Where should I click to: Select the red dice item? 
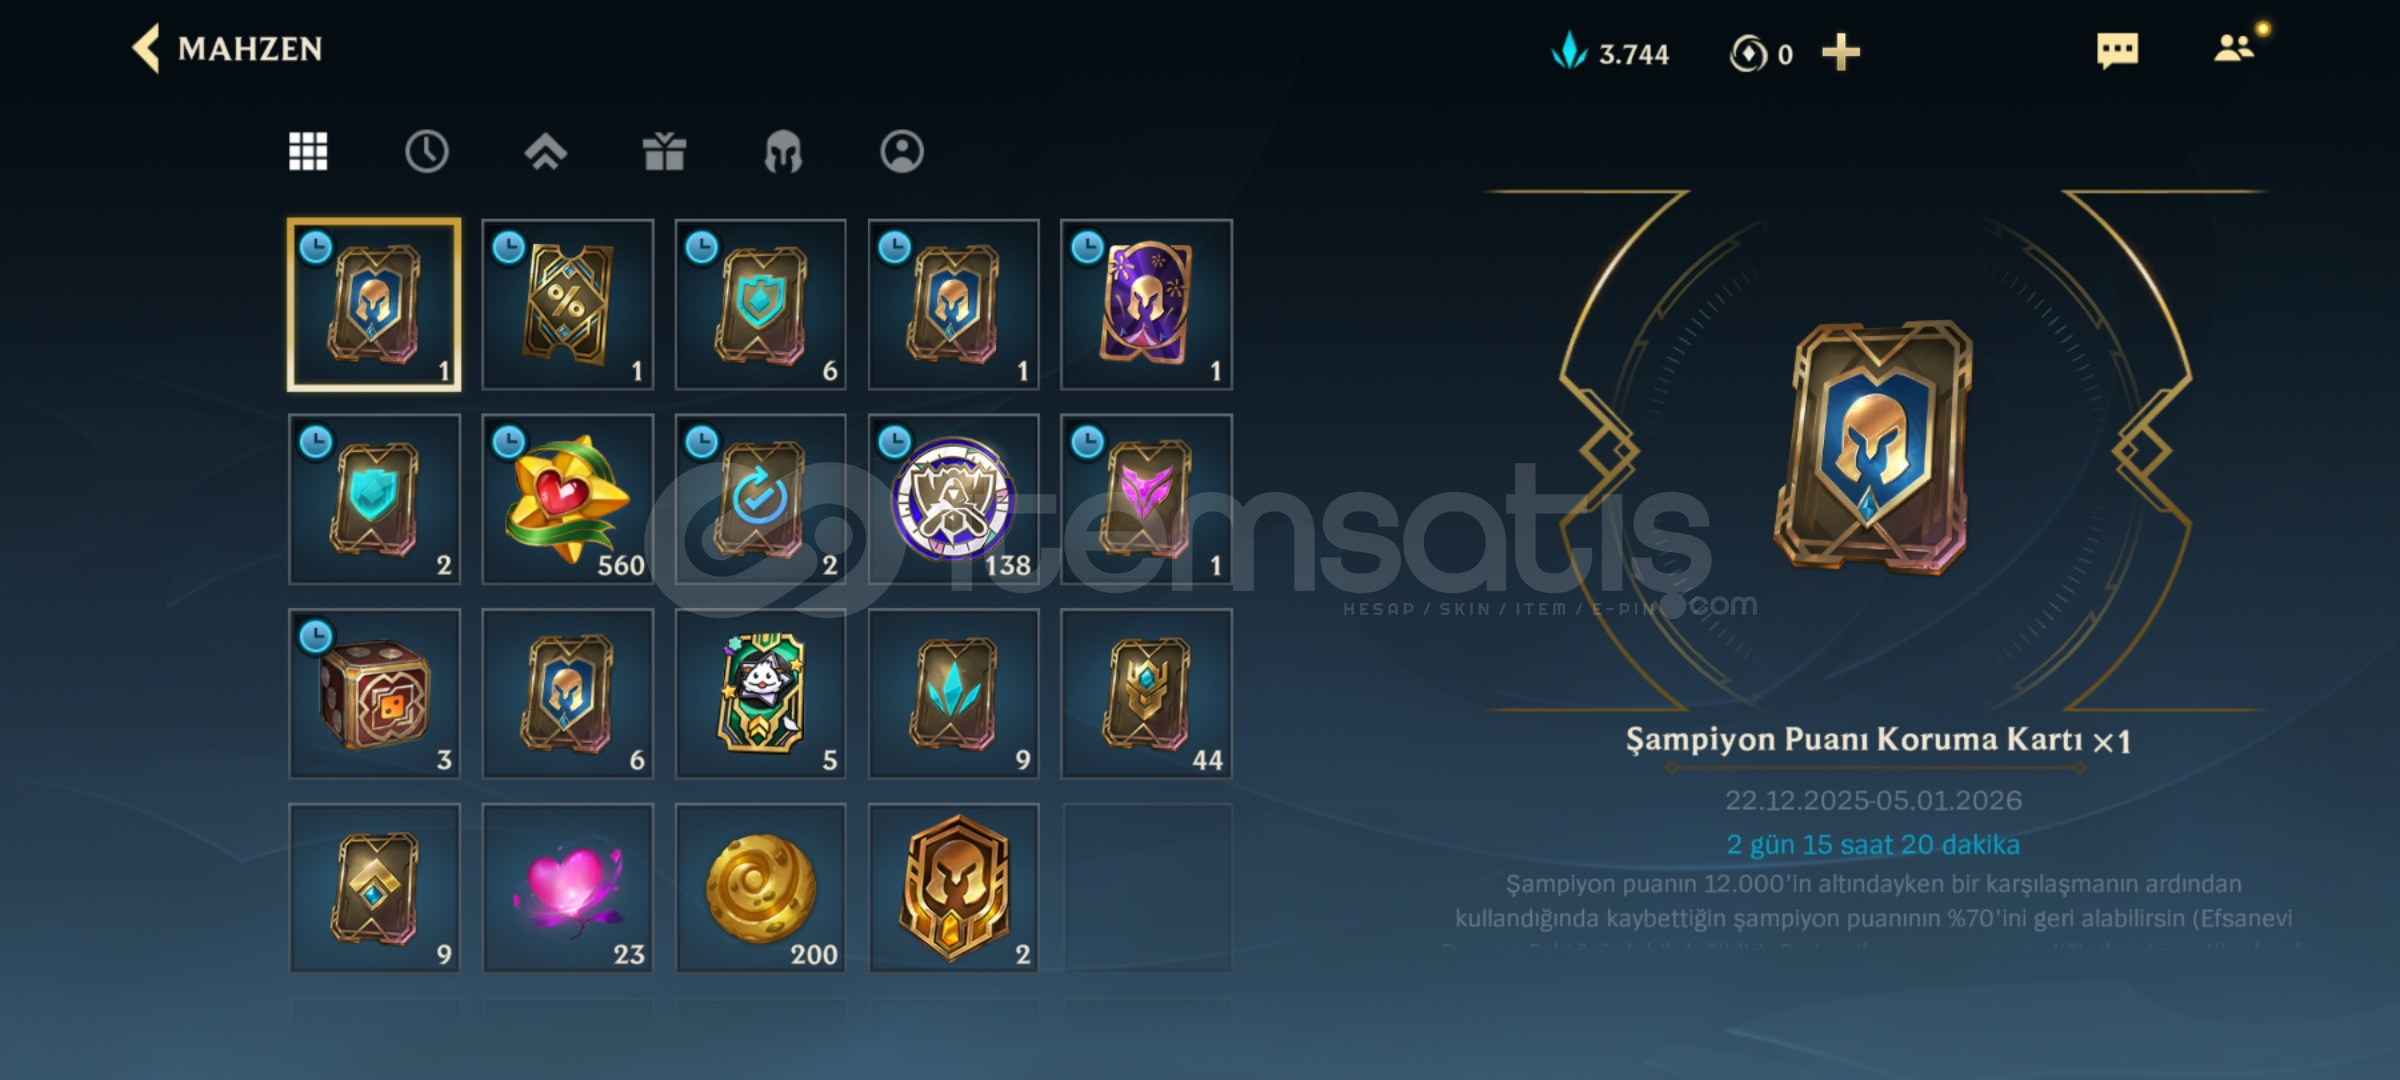pos(375,694)
